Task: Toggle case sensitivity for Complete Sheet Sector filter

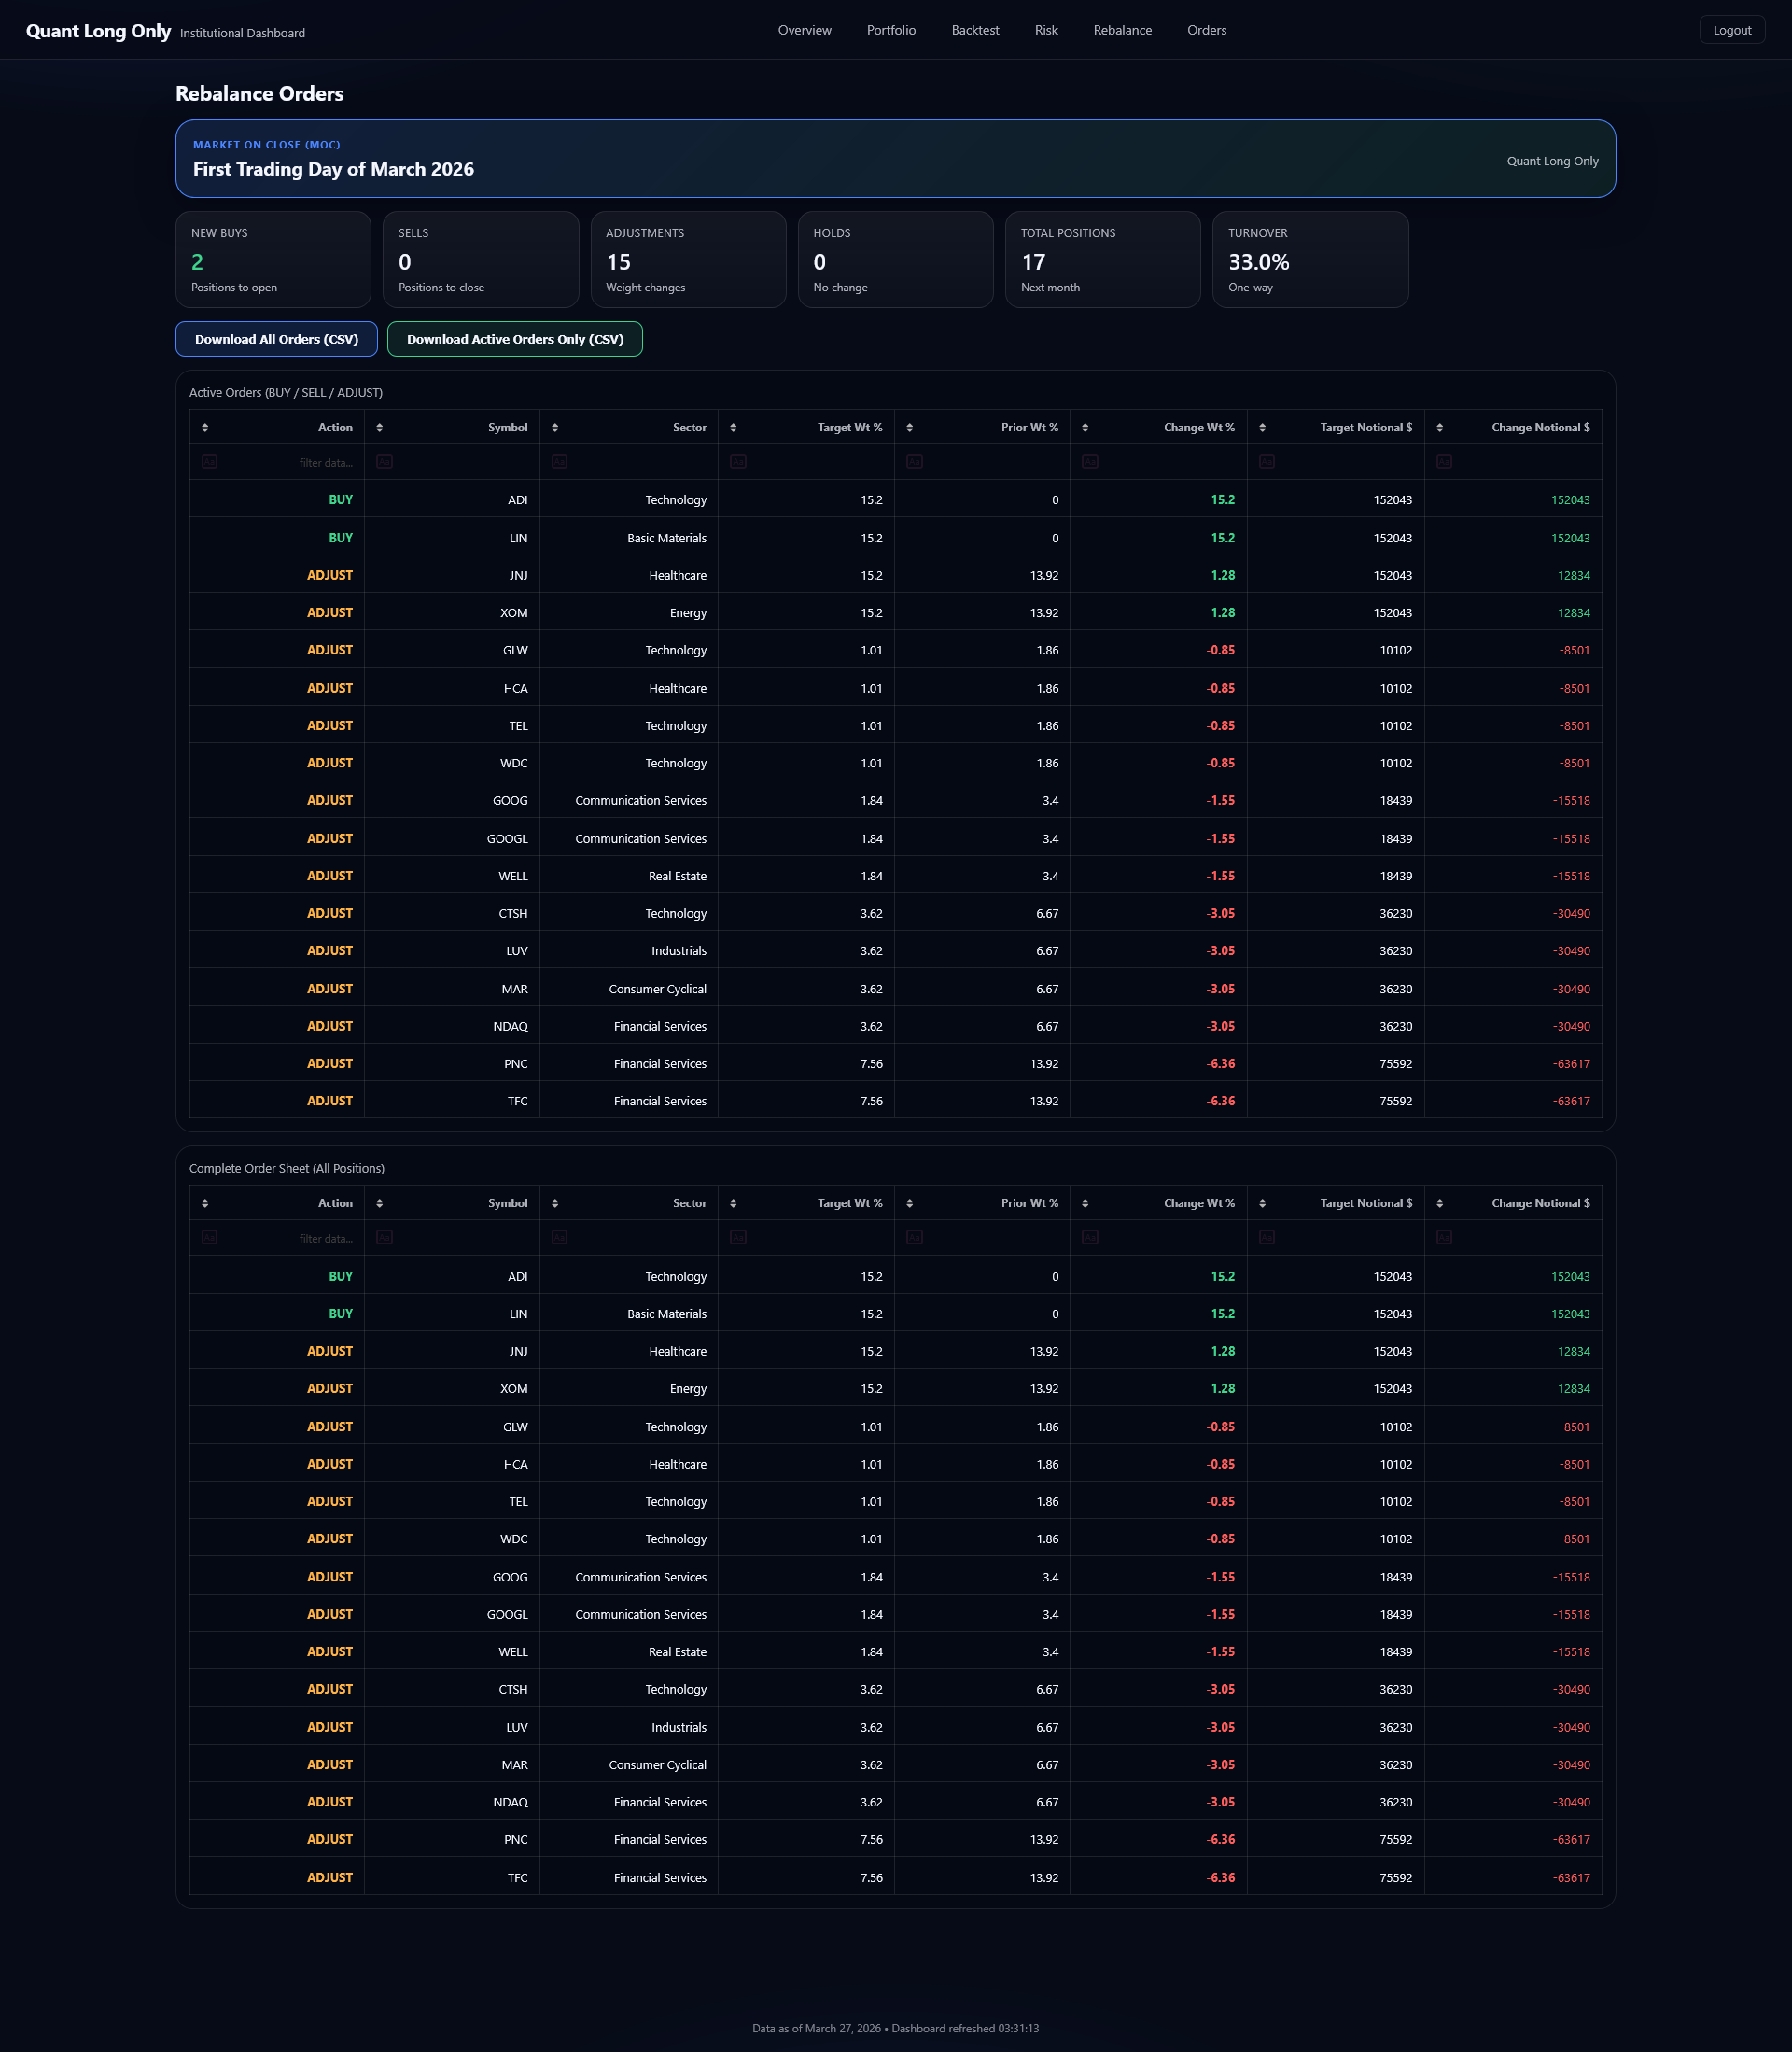Action: [559, 1238]
